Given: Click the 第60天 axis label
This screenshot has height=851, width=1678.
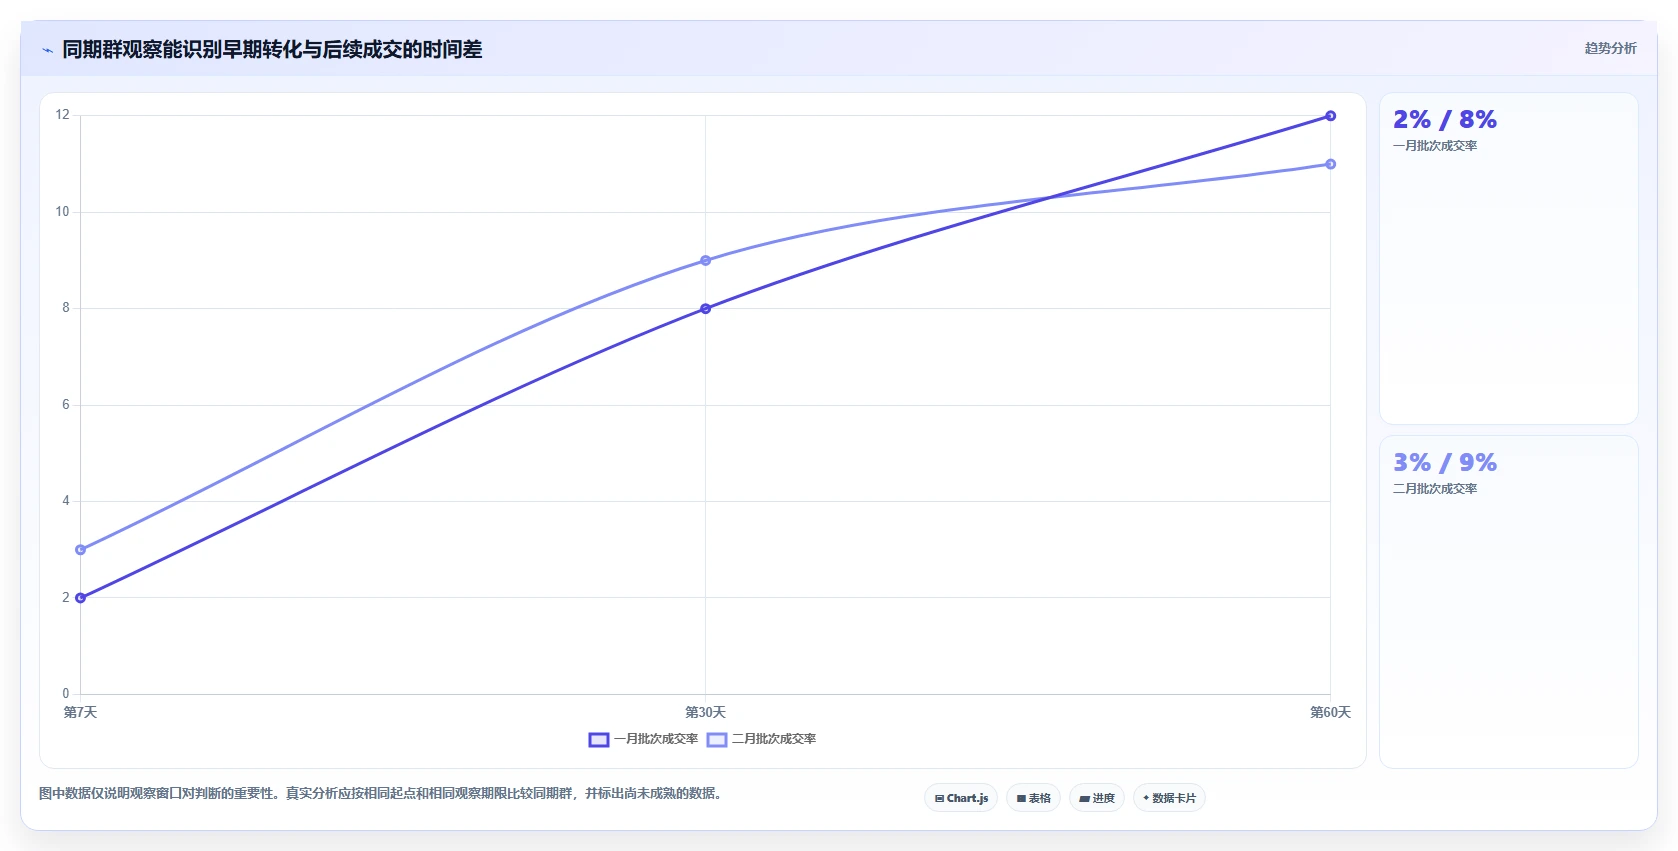Looking at the screenshot, I should click(x=1330, y=712).
